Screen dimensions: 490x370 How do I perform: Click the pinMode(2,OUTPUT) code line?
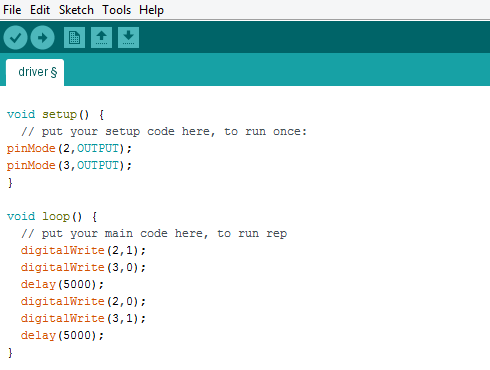69,148
